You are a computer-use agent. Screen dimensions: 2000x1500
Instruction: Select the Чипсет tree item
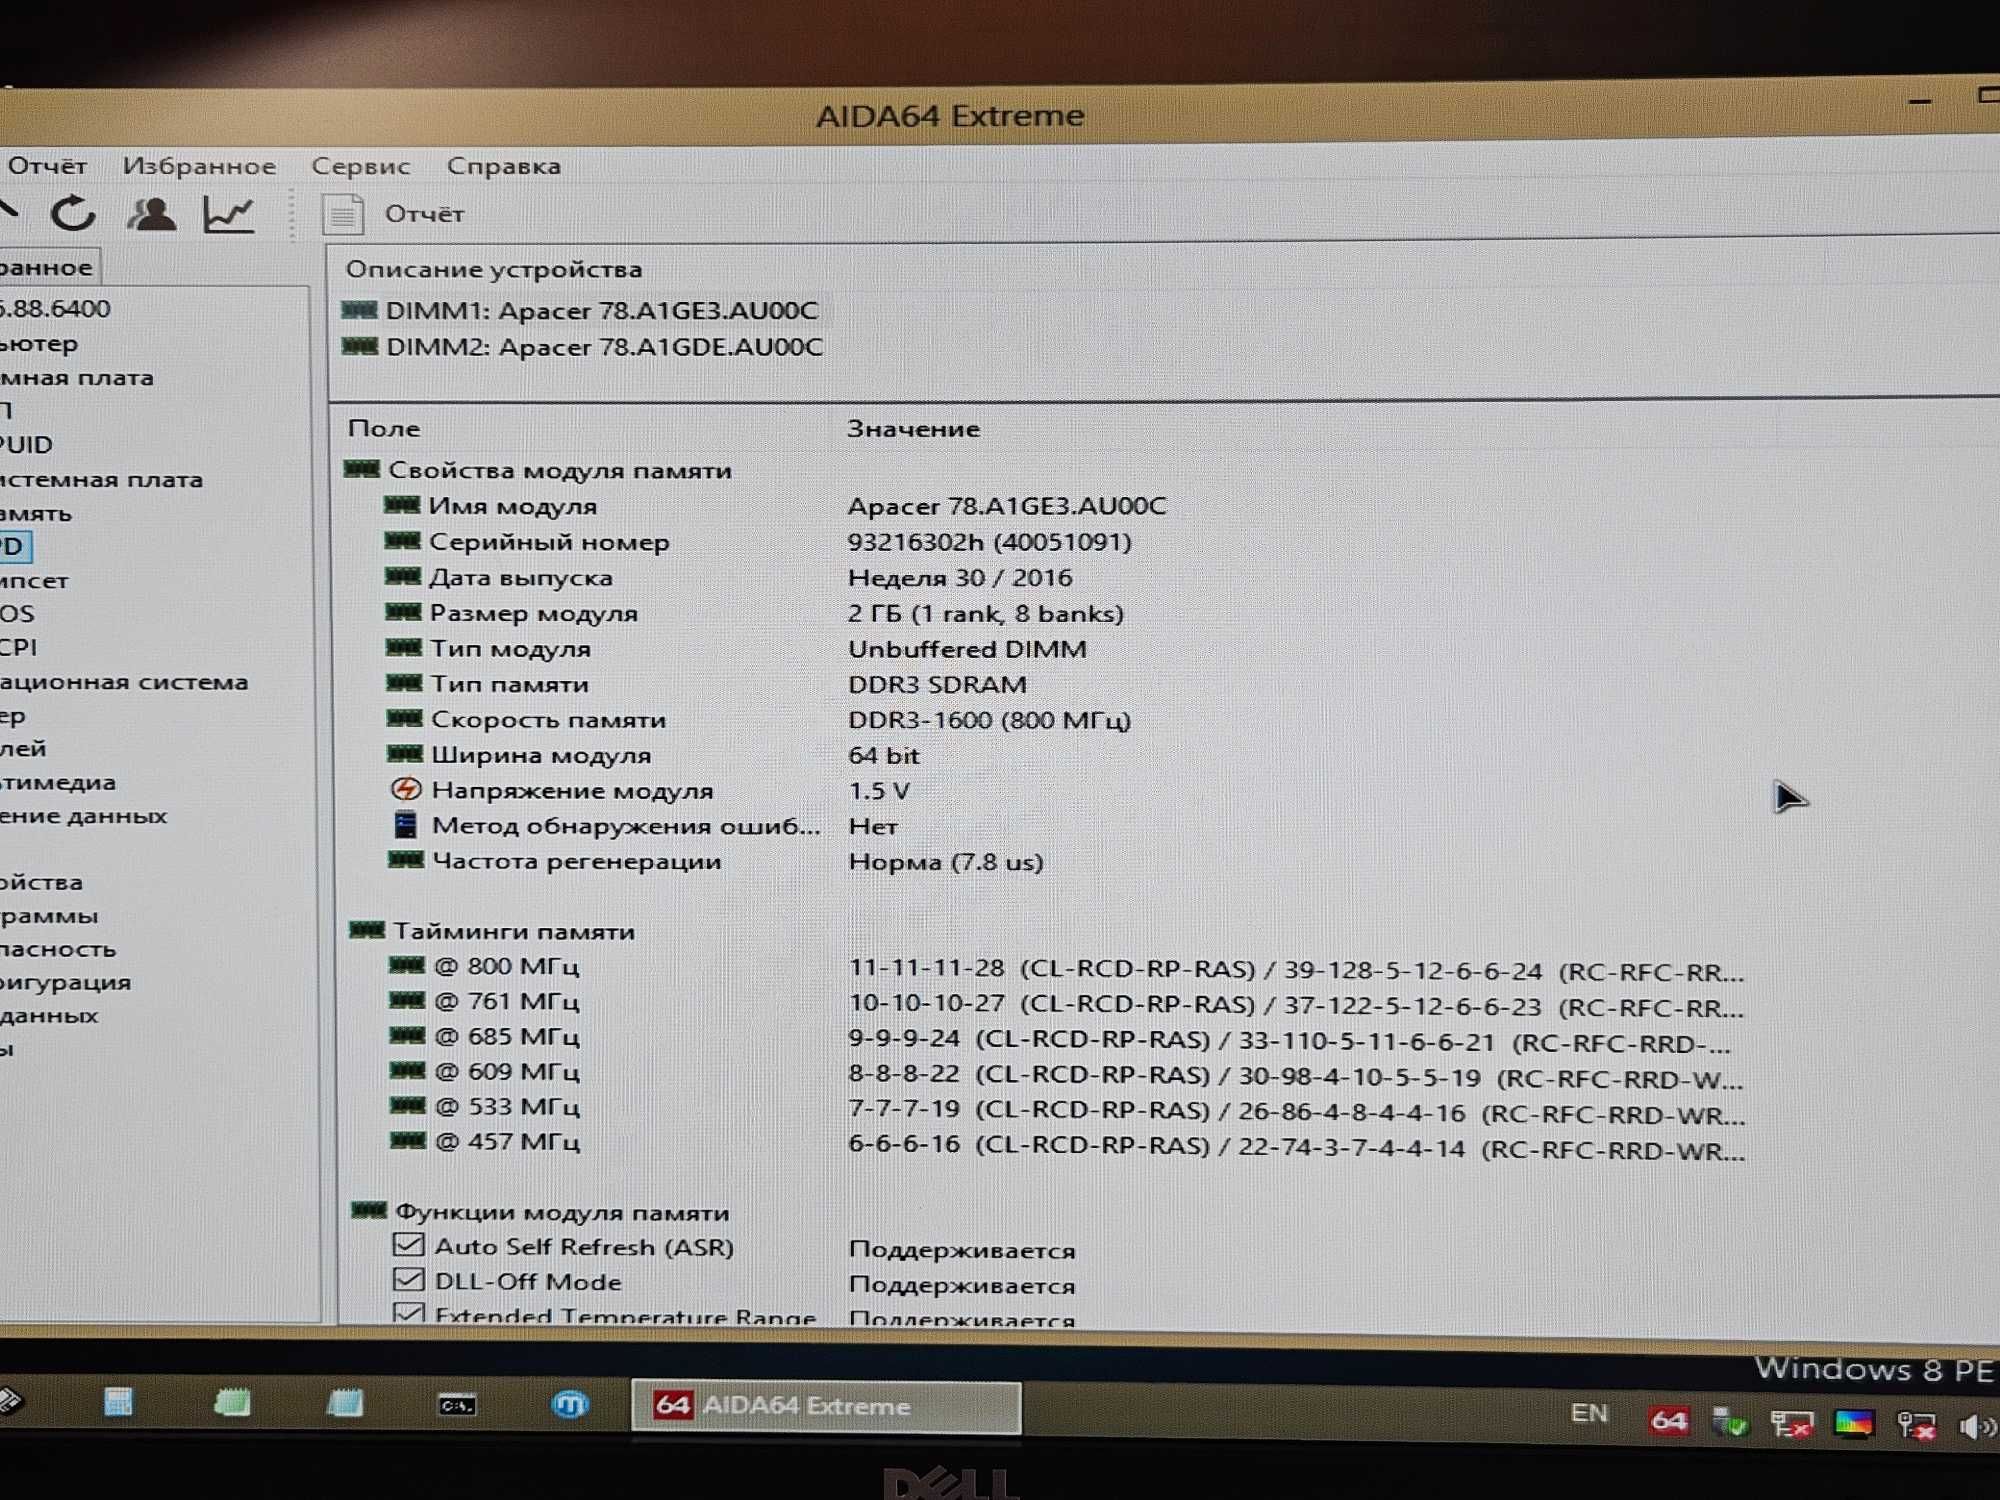34,580
